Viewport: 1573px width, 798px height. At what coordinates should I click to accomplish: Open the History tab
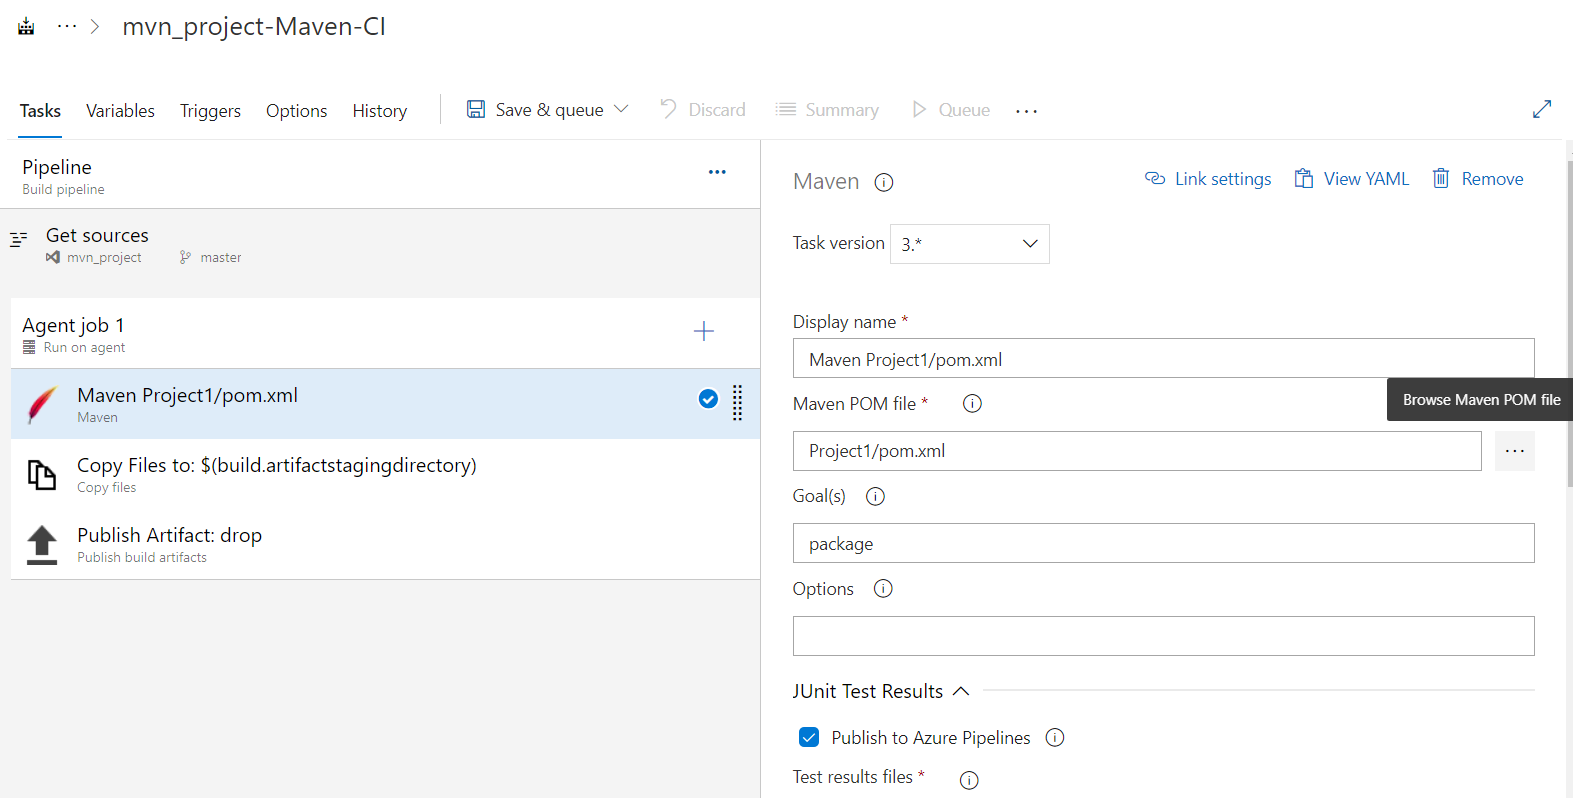point(379,111)
